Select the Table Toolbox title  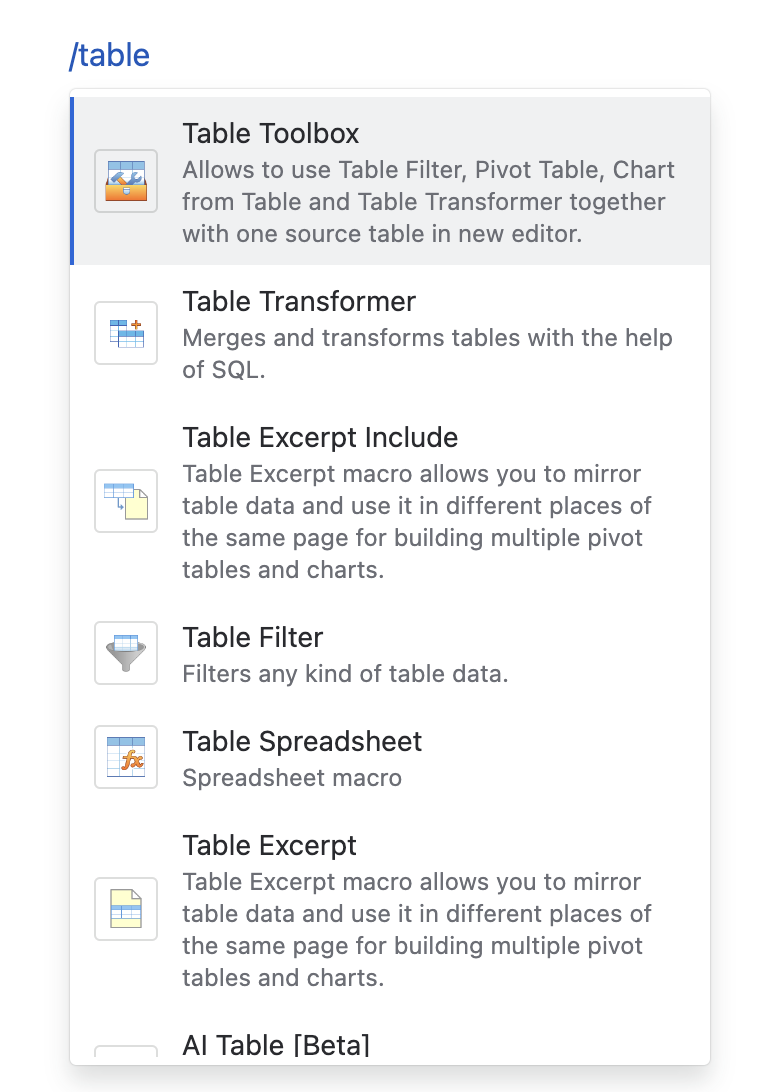click(270, 134)
